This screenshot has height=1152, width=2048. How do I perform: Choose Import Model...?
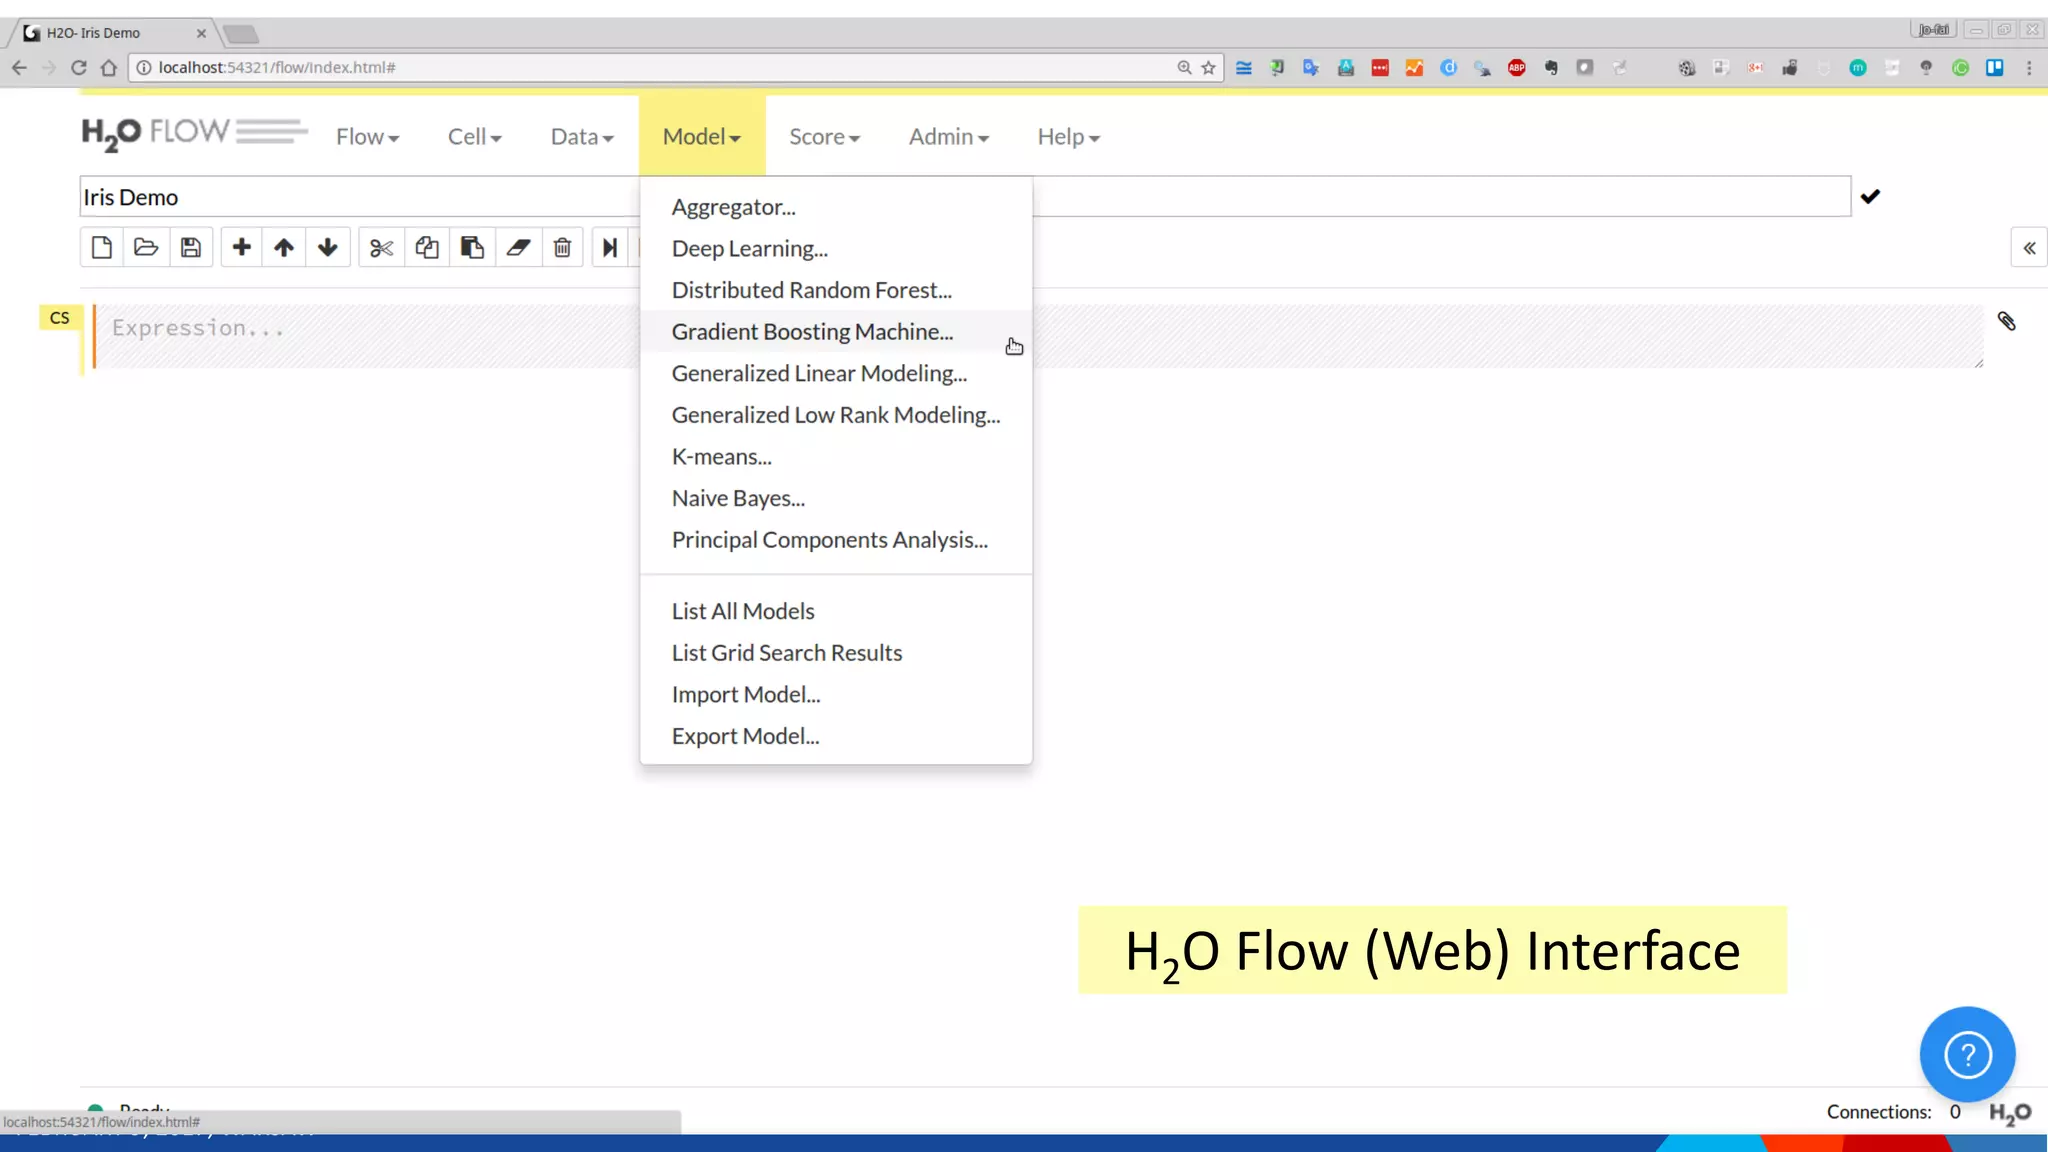click(x=836, y=695)
